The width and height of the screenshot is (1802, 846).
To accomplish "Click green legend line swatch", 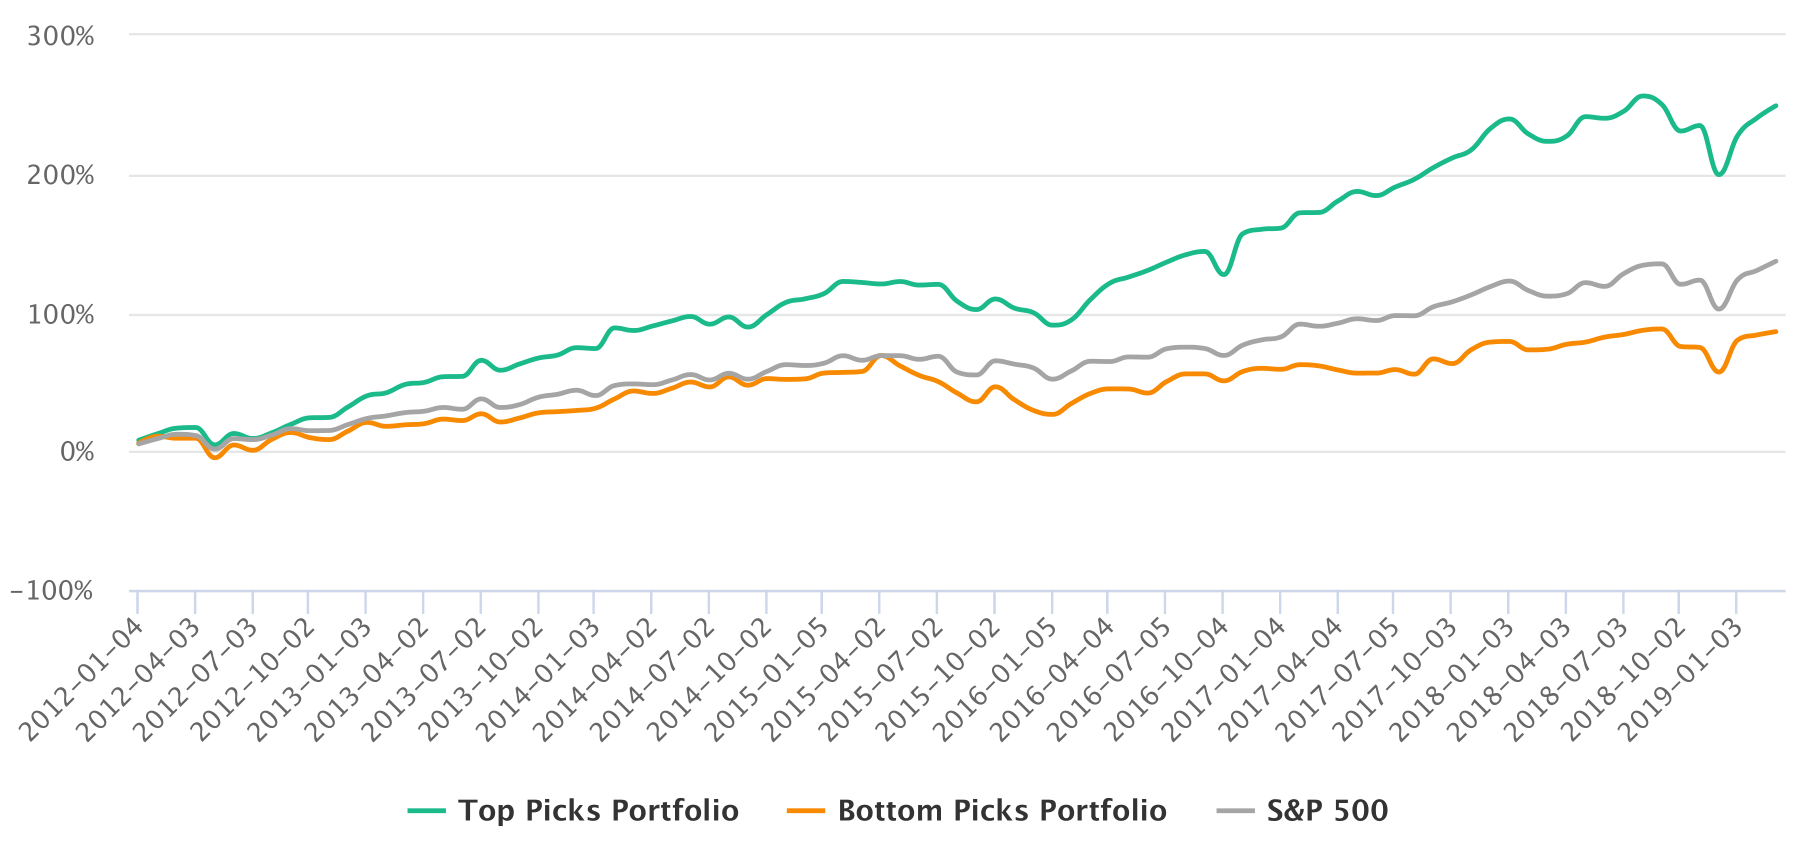I will tap(427, 810).
